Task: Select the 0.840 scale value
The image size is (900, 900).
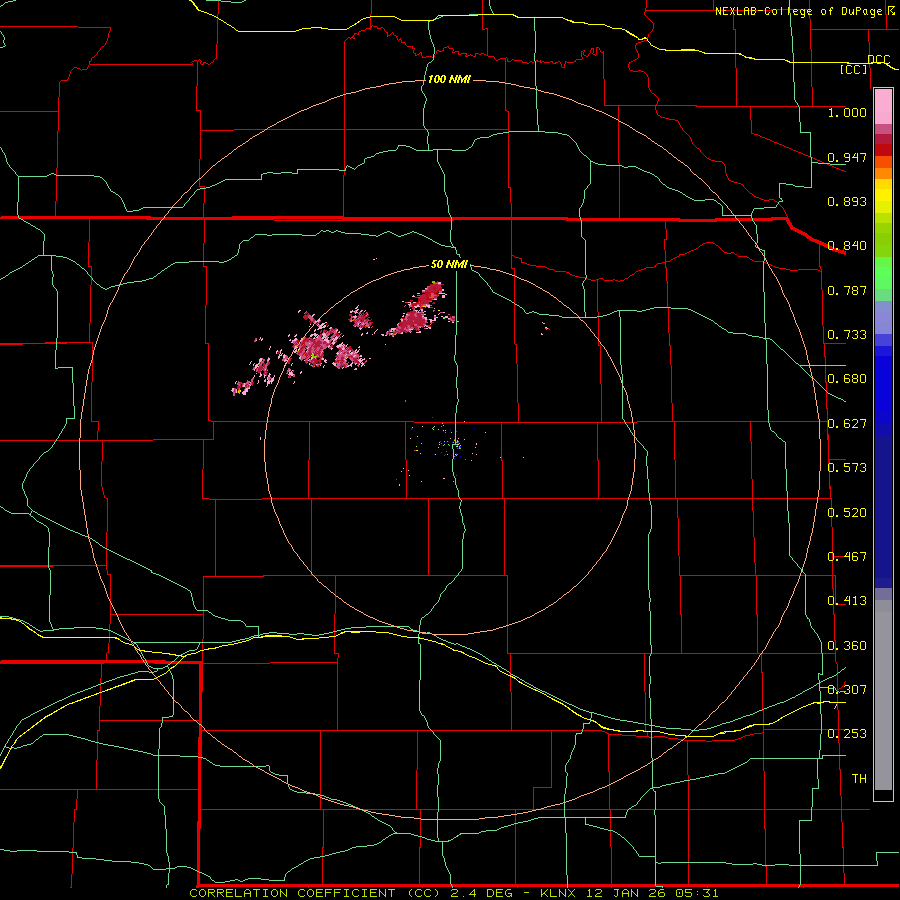Action: (847, 246)
